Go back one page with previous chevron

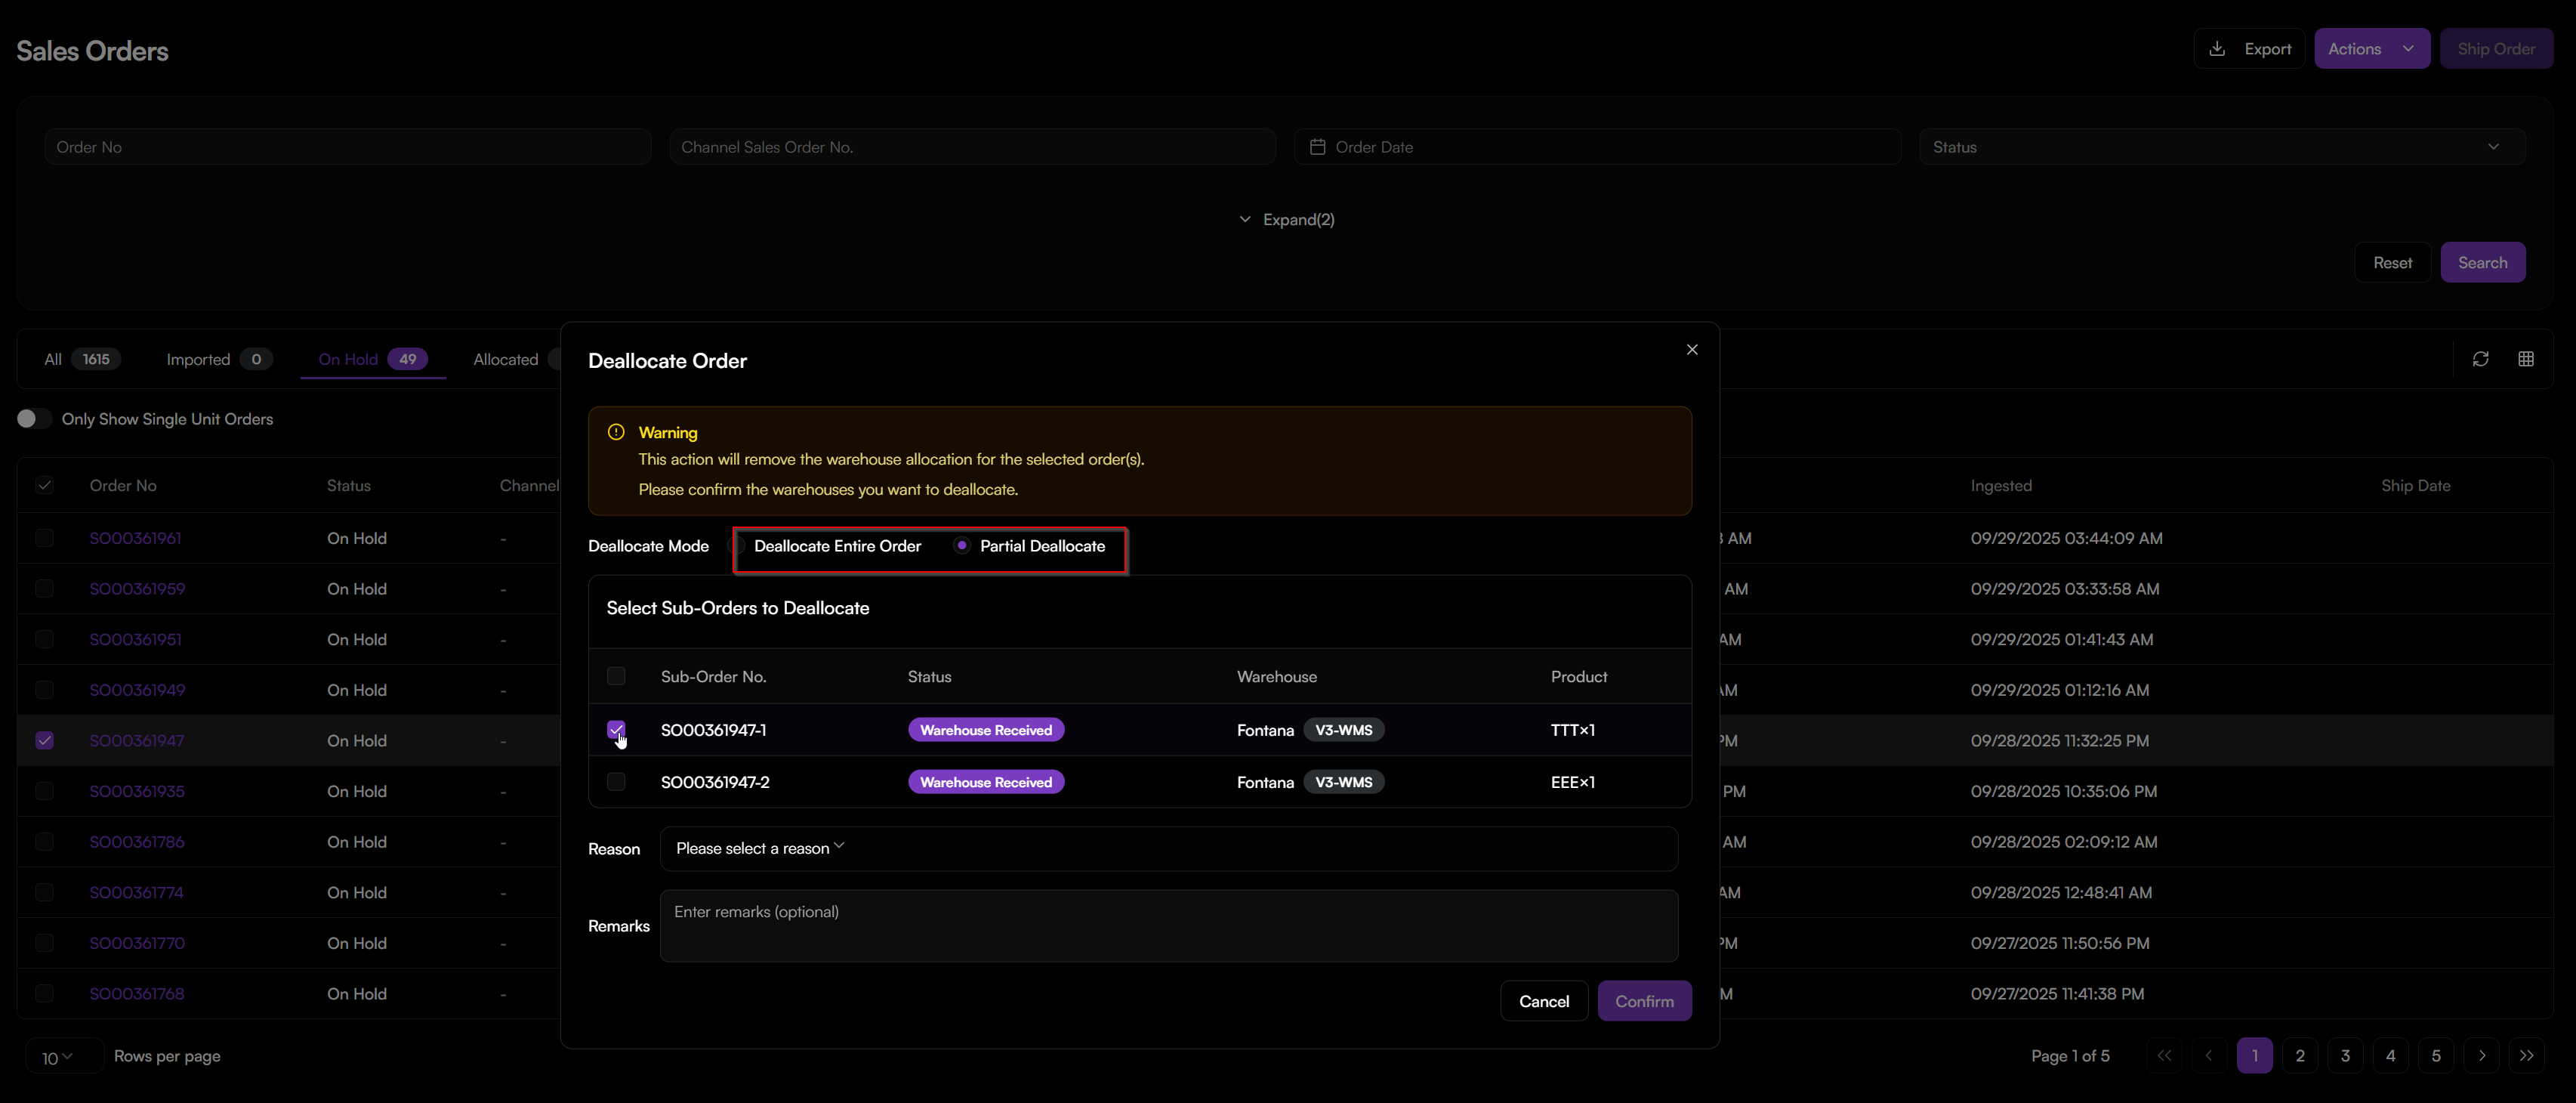tap(2209, 1055)
